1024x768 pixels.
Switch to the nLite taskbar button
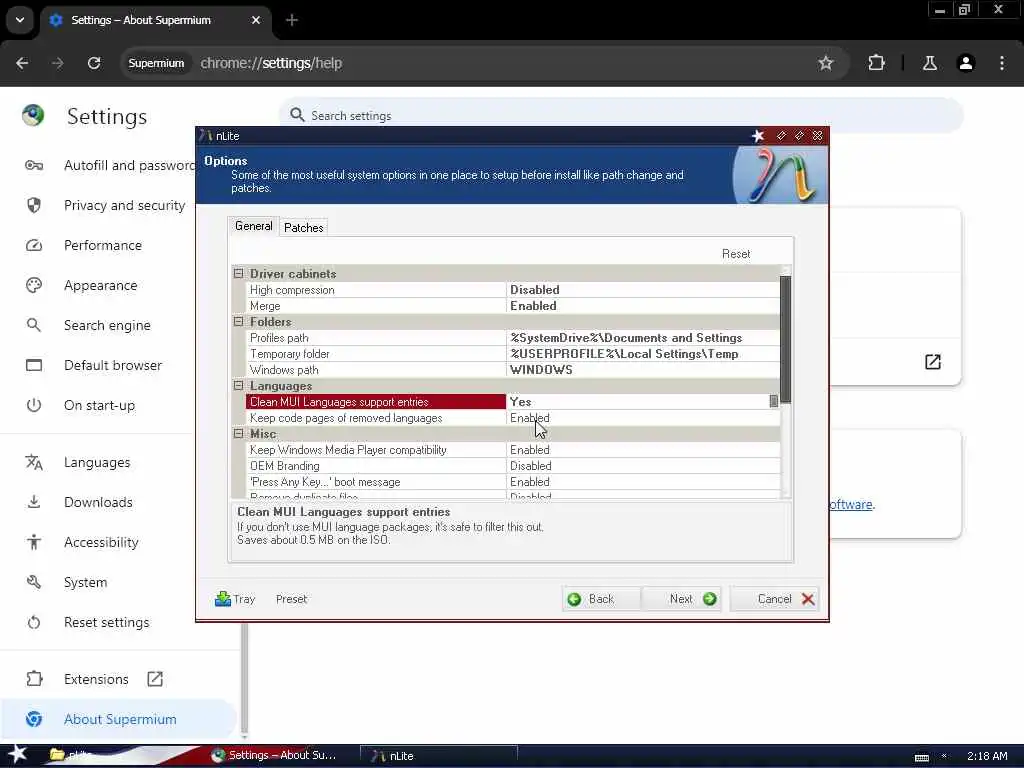point(438,756)
